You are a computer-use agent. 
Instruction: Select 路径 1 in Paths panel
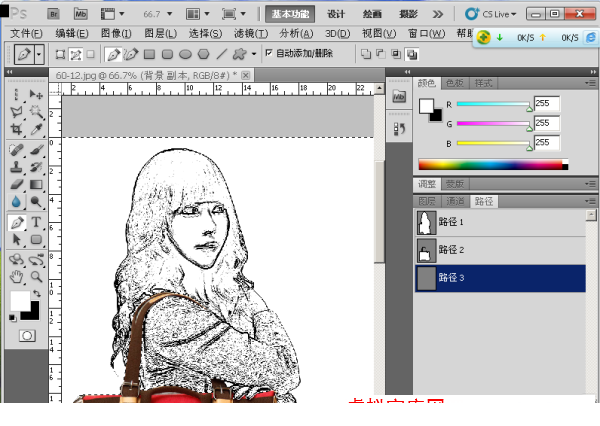click(500, 222)
